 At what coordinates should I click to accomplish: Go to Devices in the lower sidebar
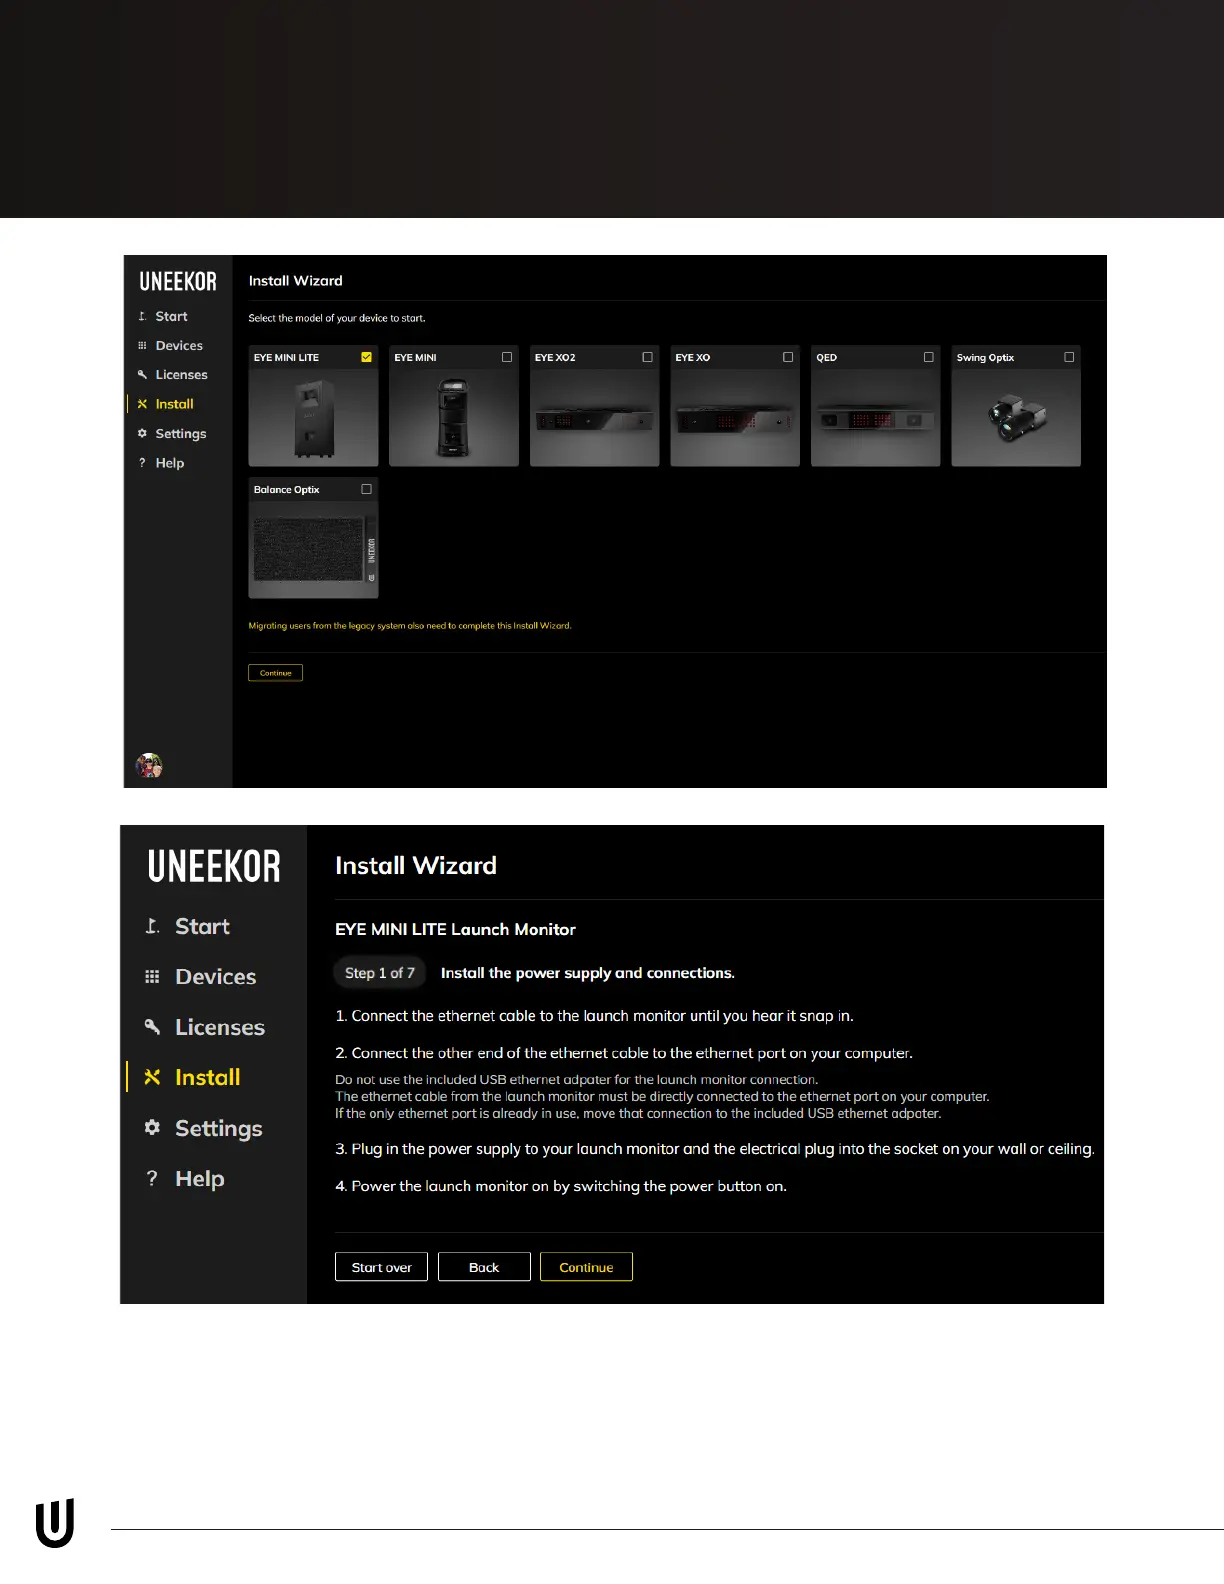click(x=215, y=977)
